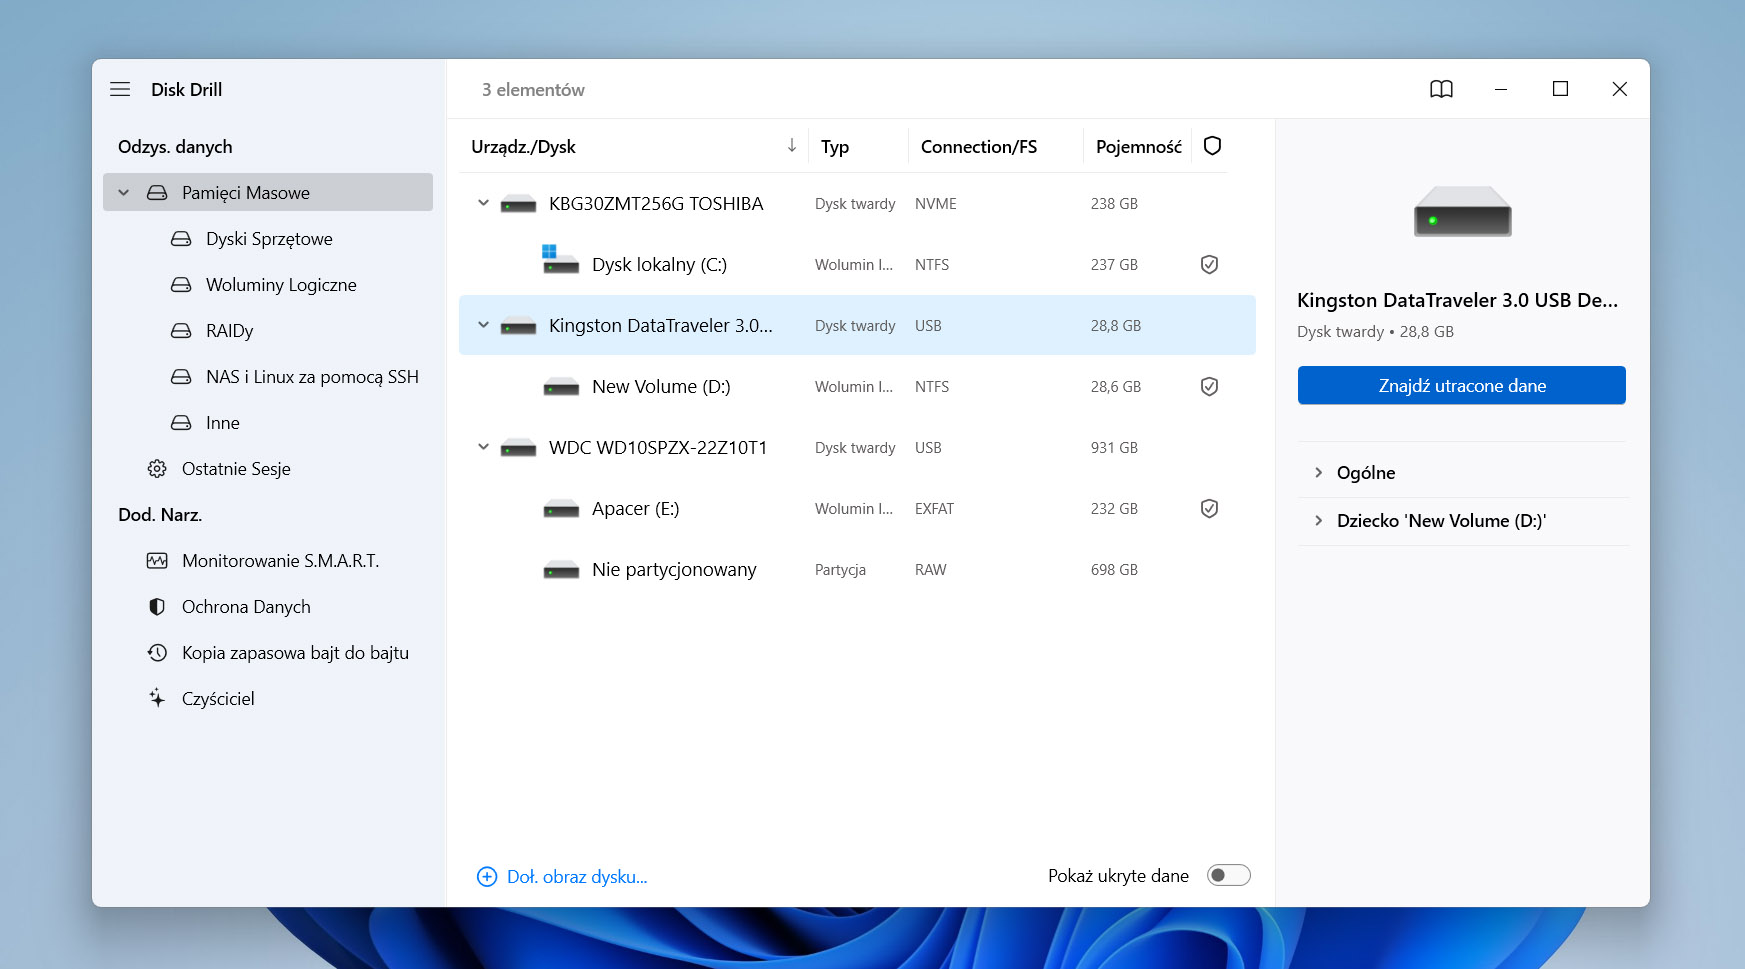The height and width of the screenshot is (969, 1745).
Task: Open the Czyściciel label in sidebar
Action: pyautogui.click(x=218, y=699)
